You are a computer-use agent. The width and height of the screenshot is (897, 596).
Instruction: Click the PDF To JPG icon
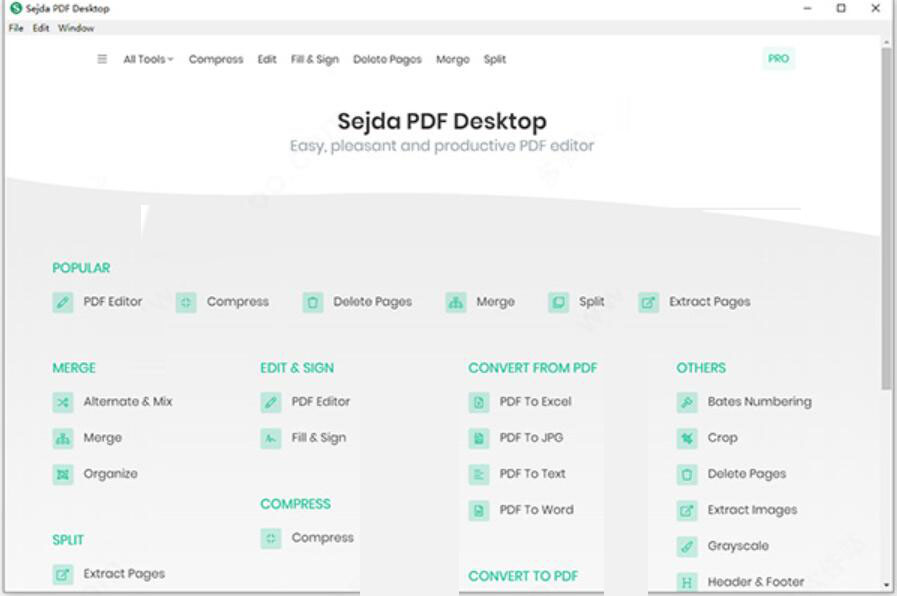479,438
